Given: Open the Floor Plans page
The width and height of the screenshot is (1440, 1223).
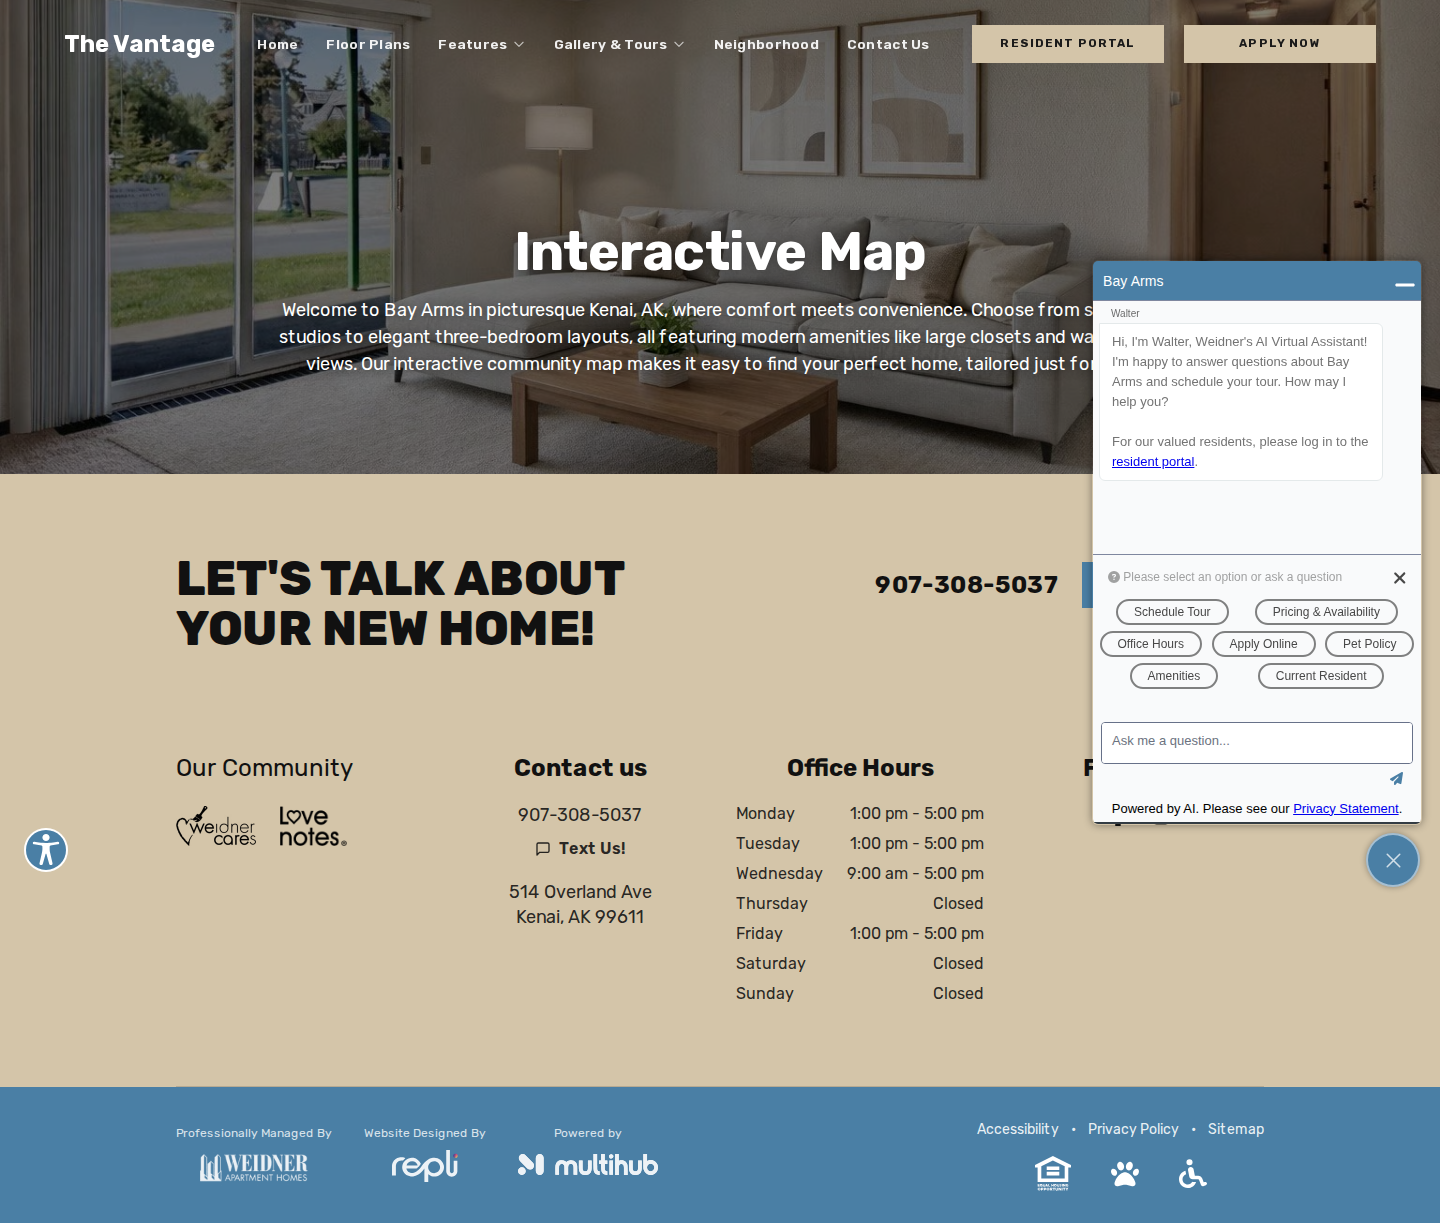Looking at the screenshot, I should click(x=368, y=45).
